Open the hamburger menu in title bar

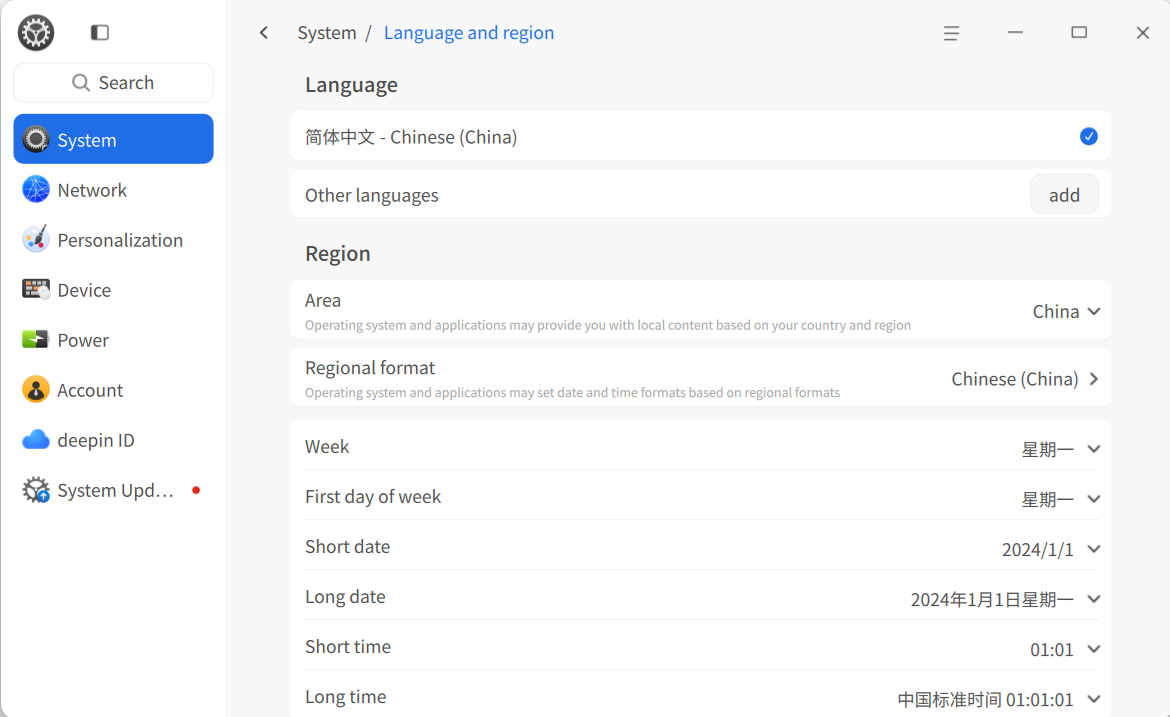(951, 33)
